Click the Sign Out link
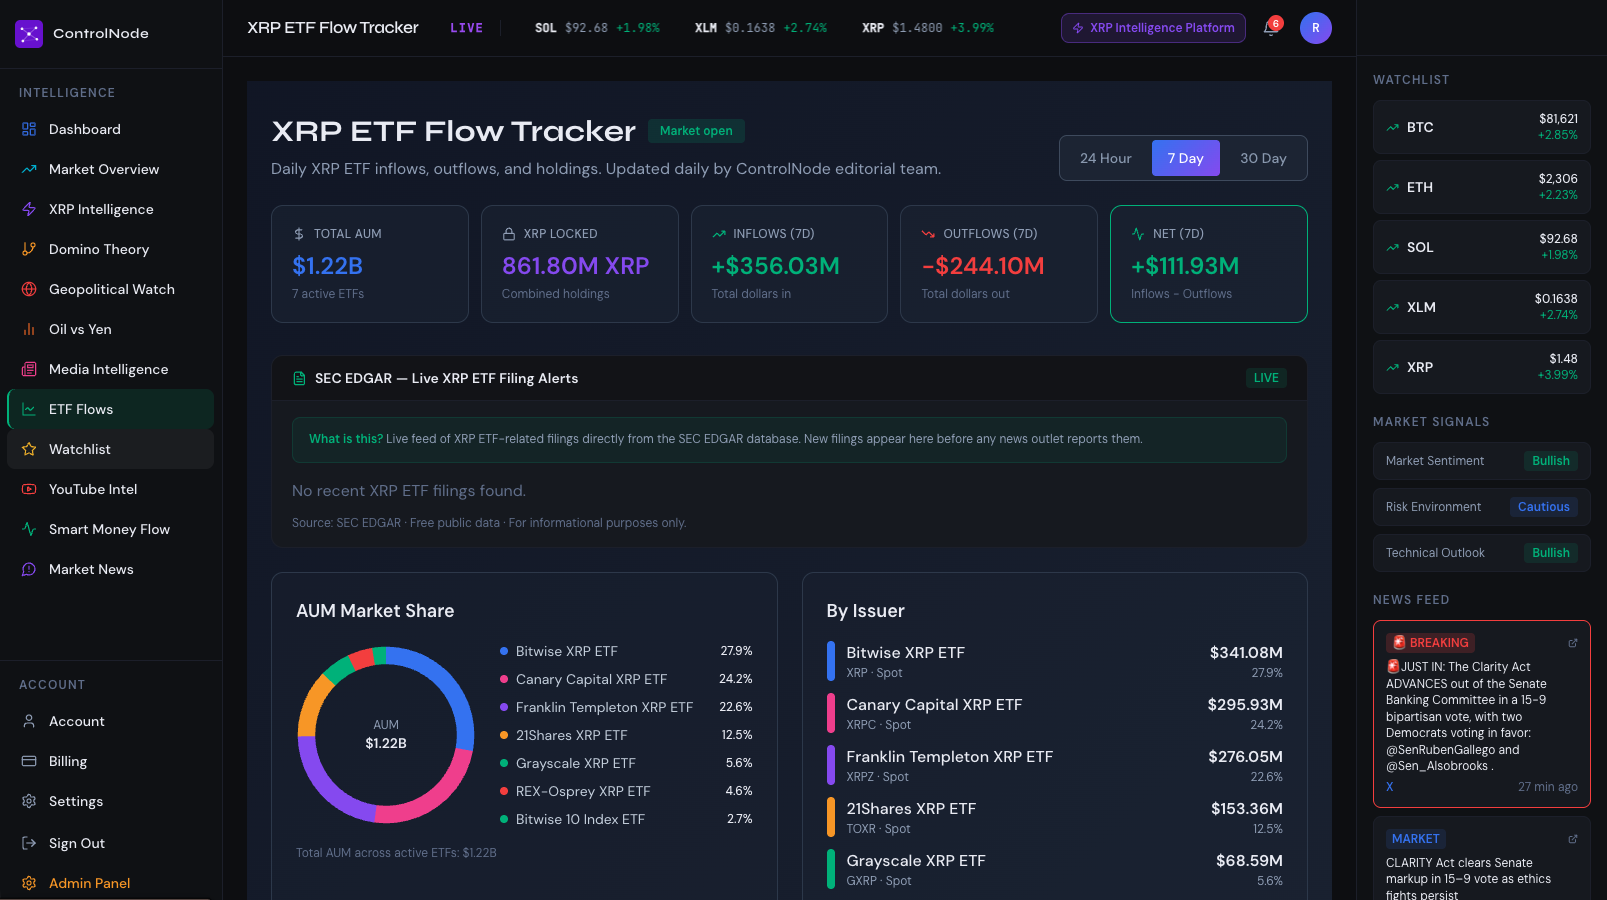1607x900 pixels. tap(111, 843)
